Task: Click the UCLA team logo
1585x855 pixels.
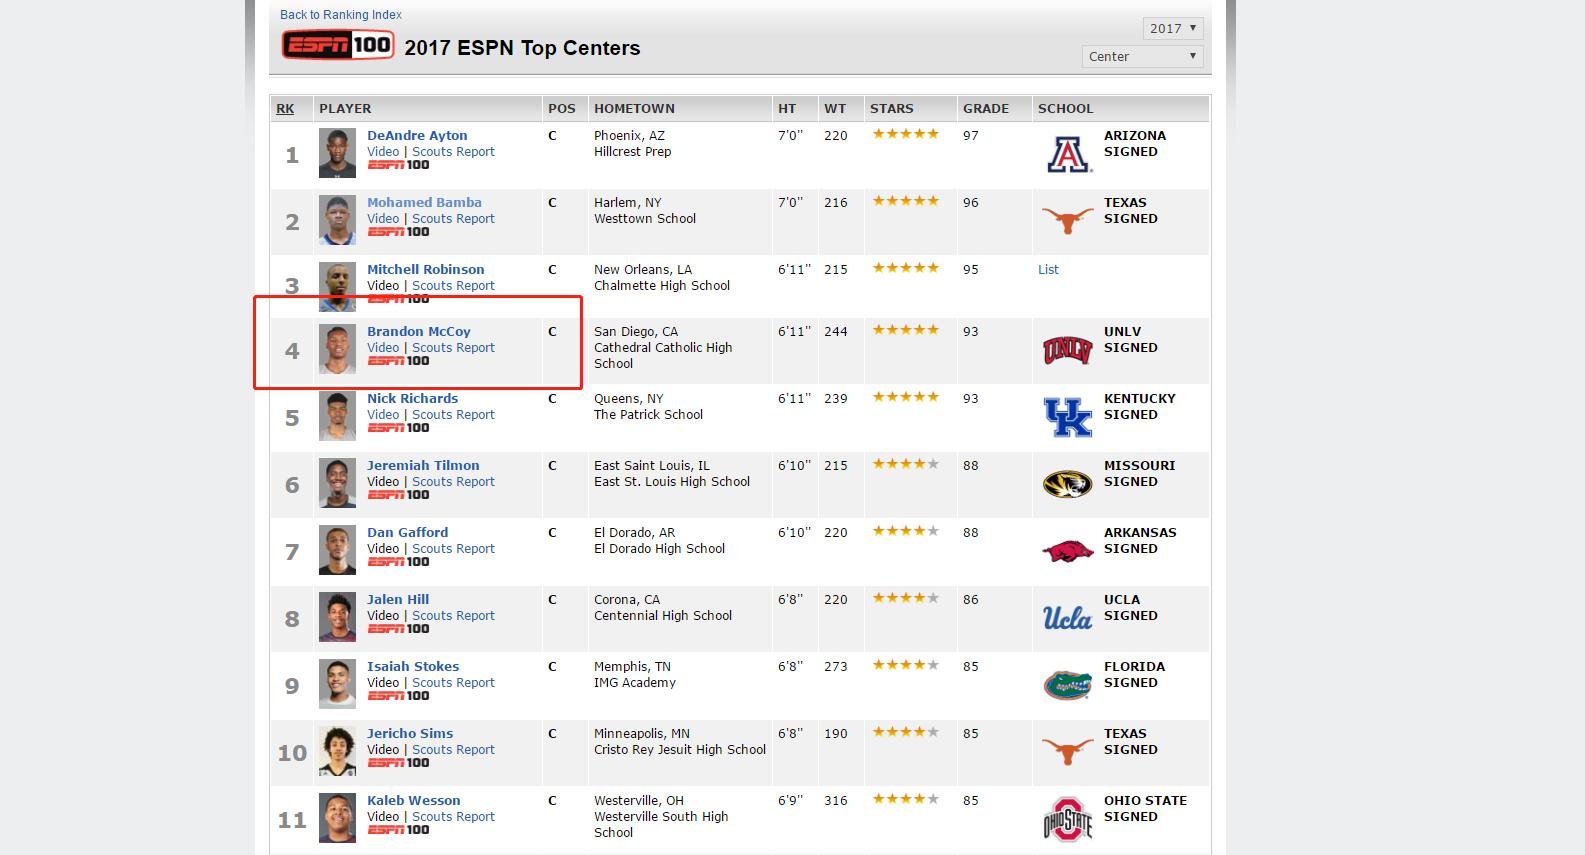Action: click(x=1067, y=618)
